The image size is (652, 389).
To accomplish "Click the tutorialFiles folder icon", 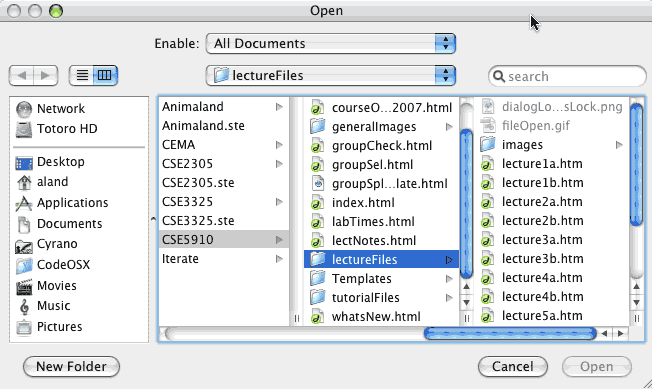I will [318, 298].
